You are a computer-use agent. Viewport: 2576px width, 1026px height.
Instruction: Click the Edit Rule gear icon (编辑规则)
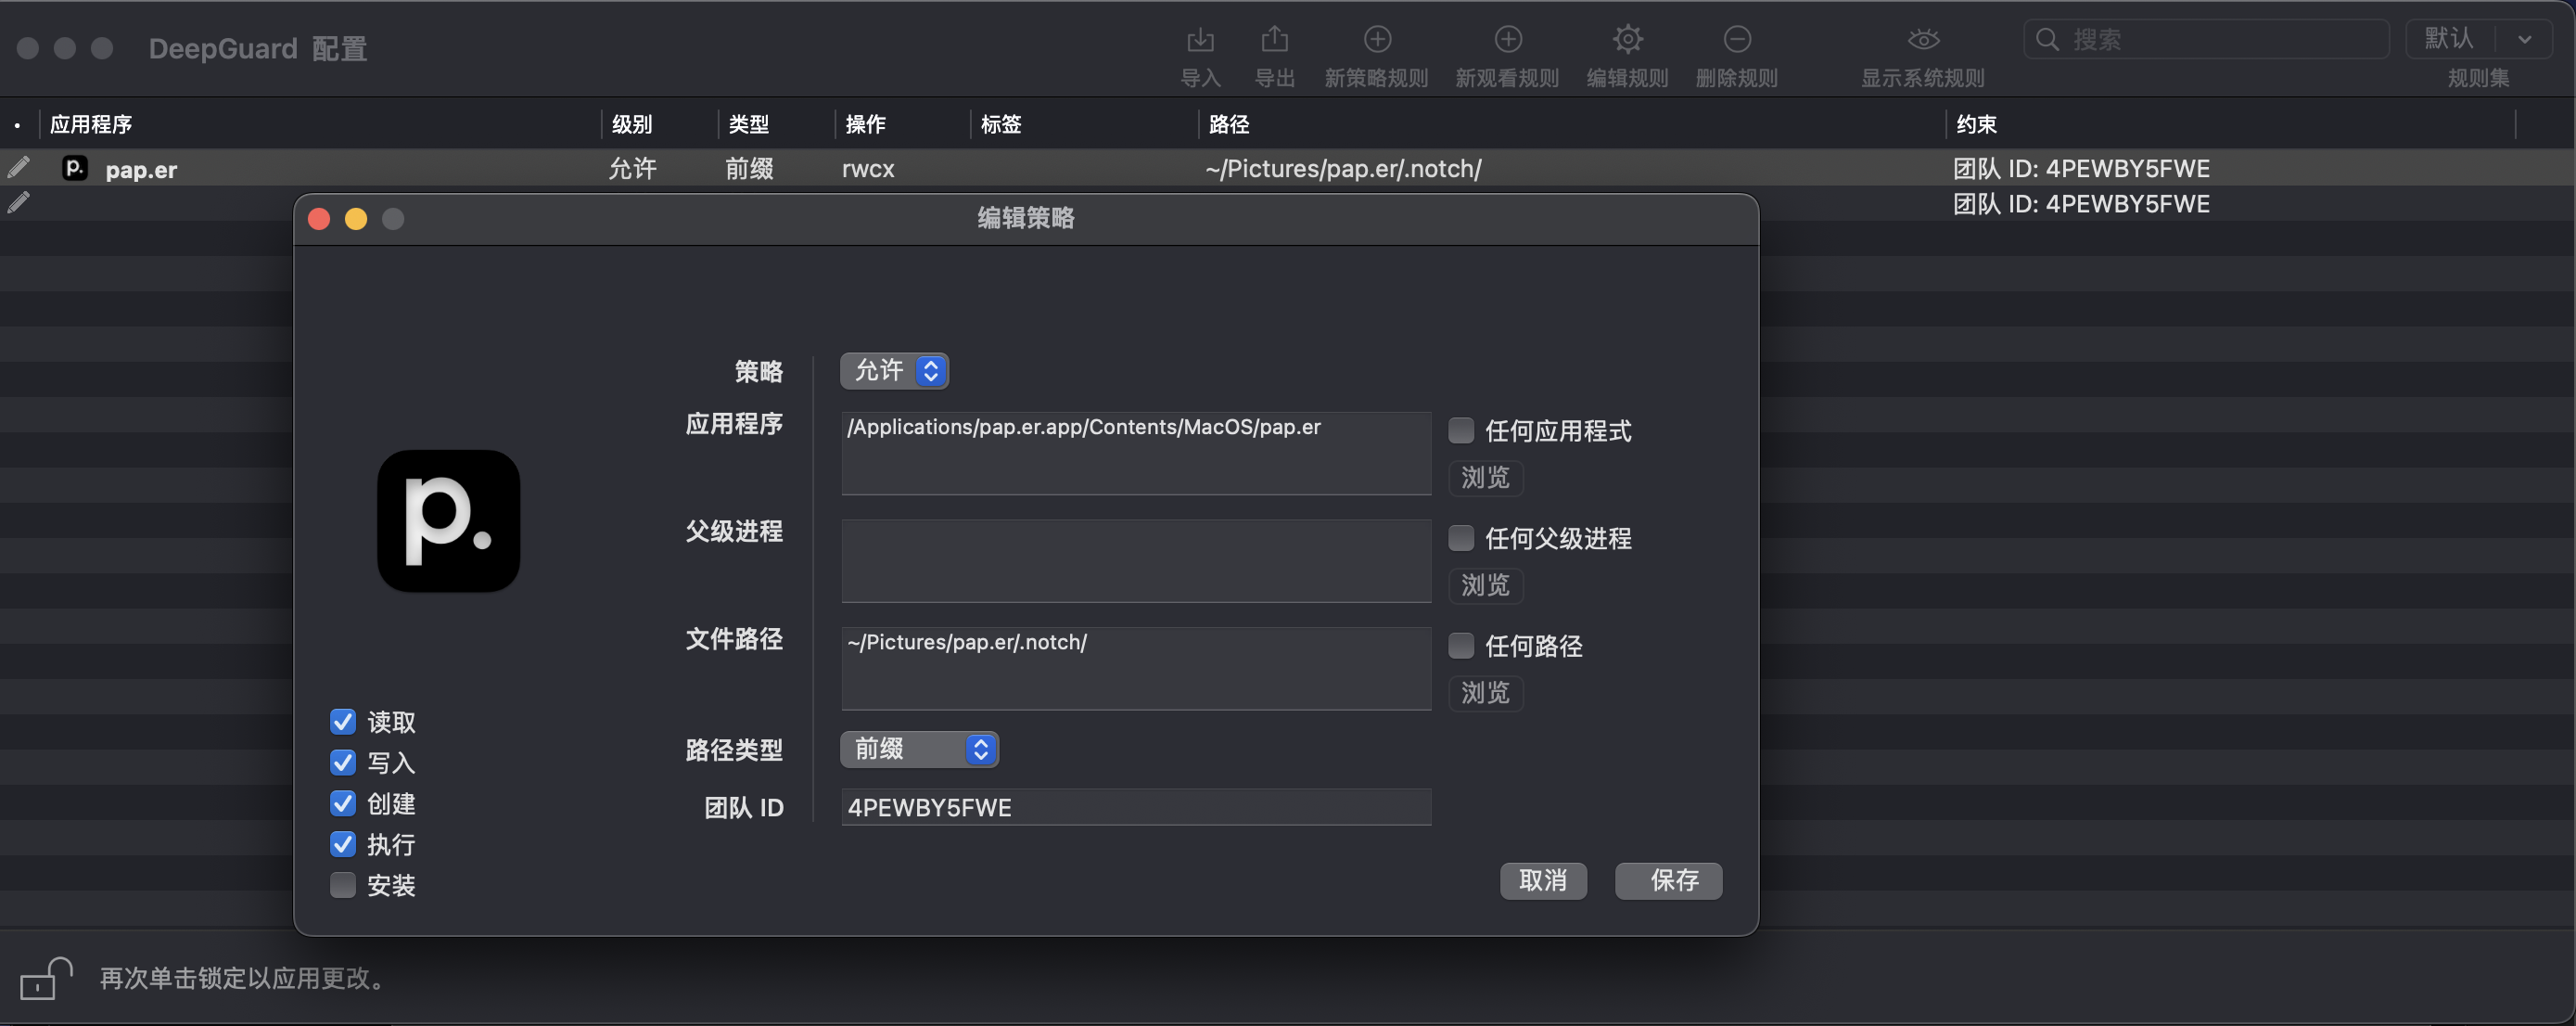1627,40
